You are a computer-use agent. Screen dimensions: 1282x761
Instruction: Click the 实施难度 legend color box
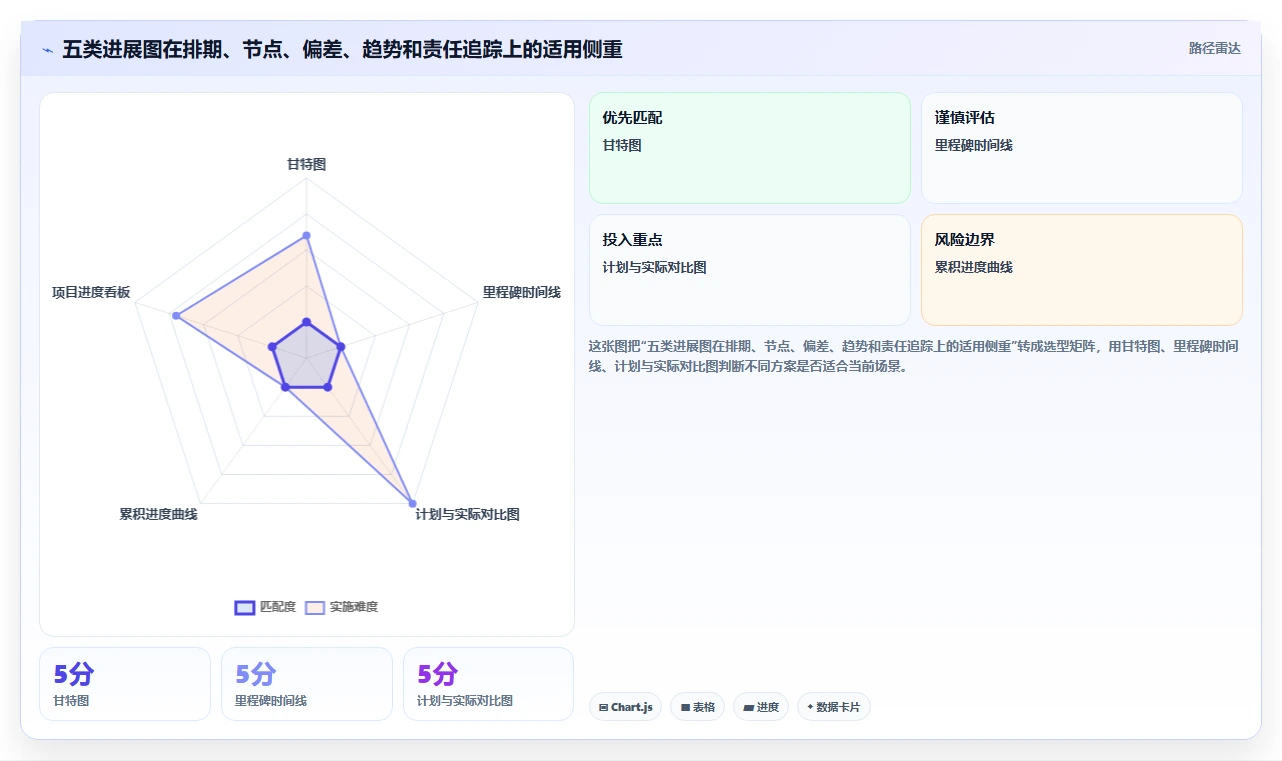315,607
